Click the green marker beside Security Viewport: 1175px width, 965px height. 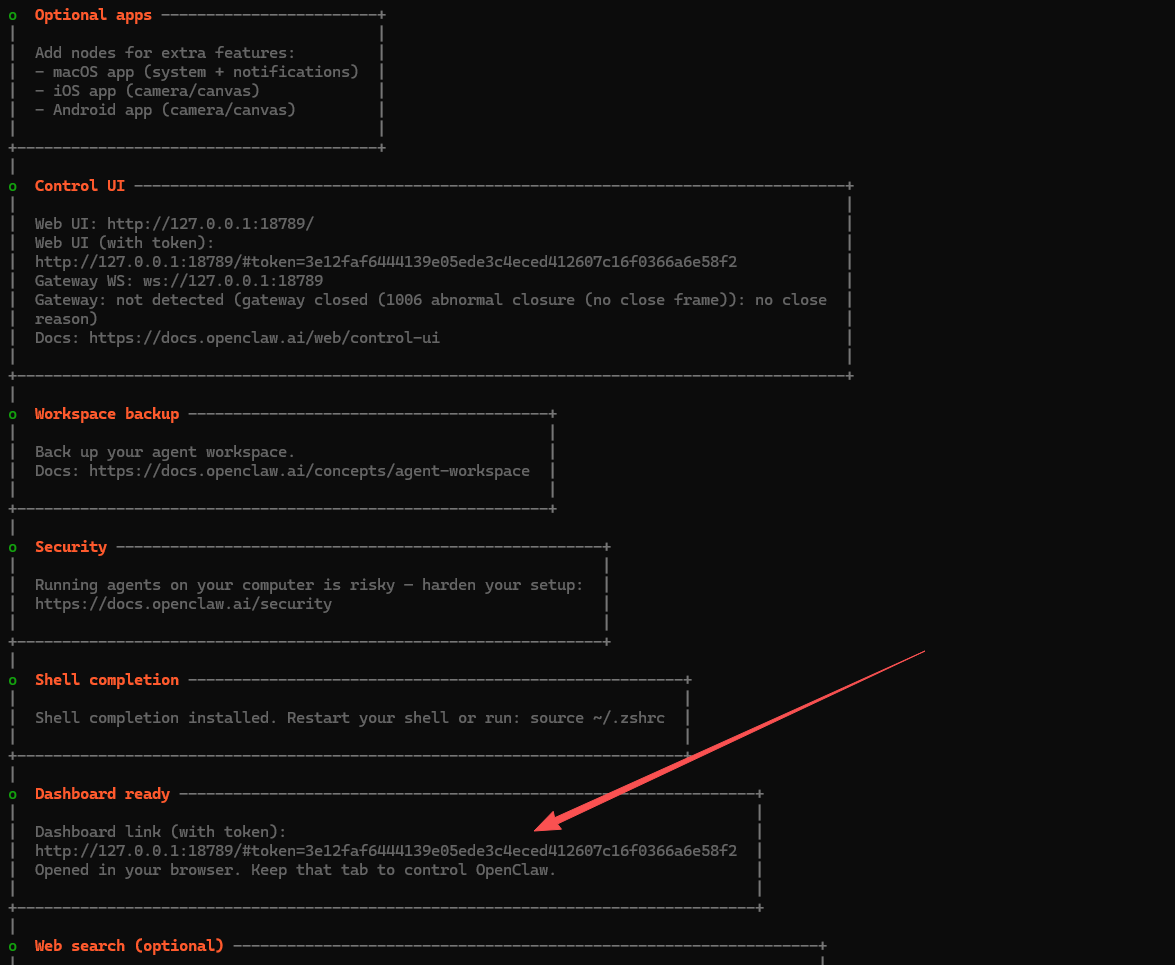[11, 548]
